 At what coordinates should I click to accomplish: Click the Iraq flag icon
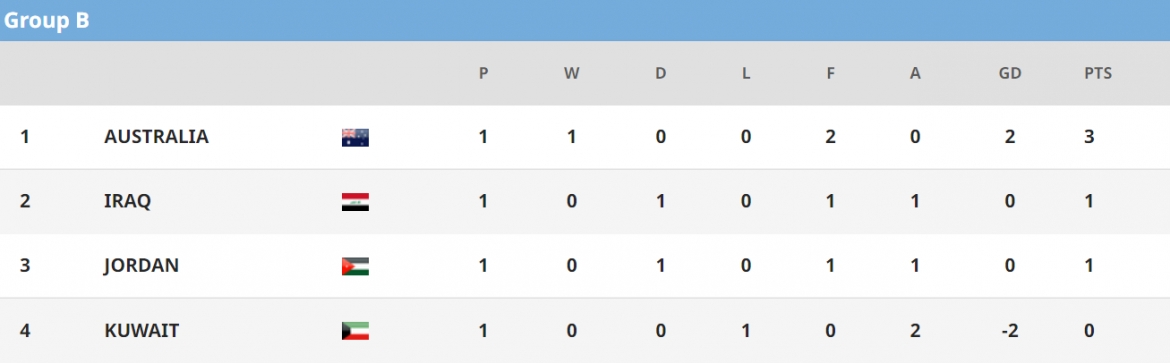click(x=355, y=202)
